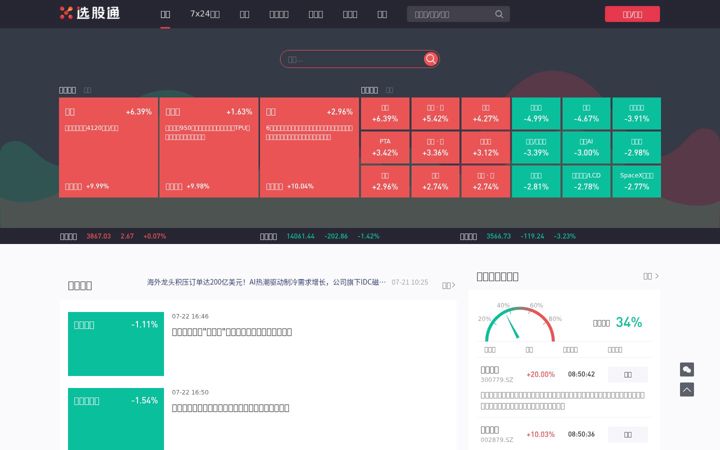Screen dimensions: 720x450
Task: Click the button in the +10.03% stock row
Action: [628, 434]
